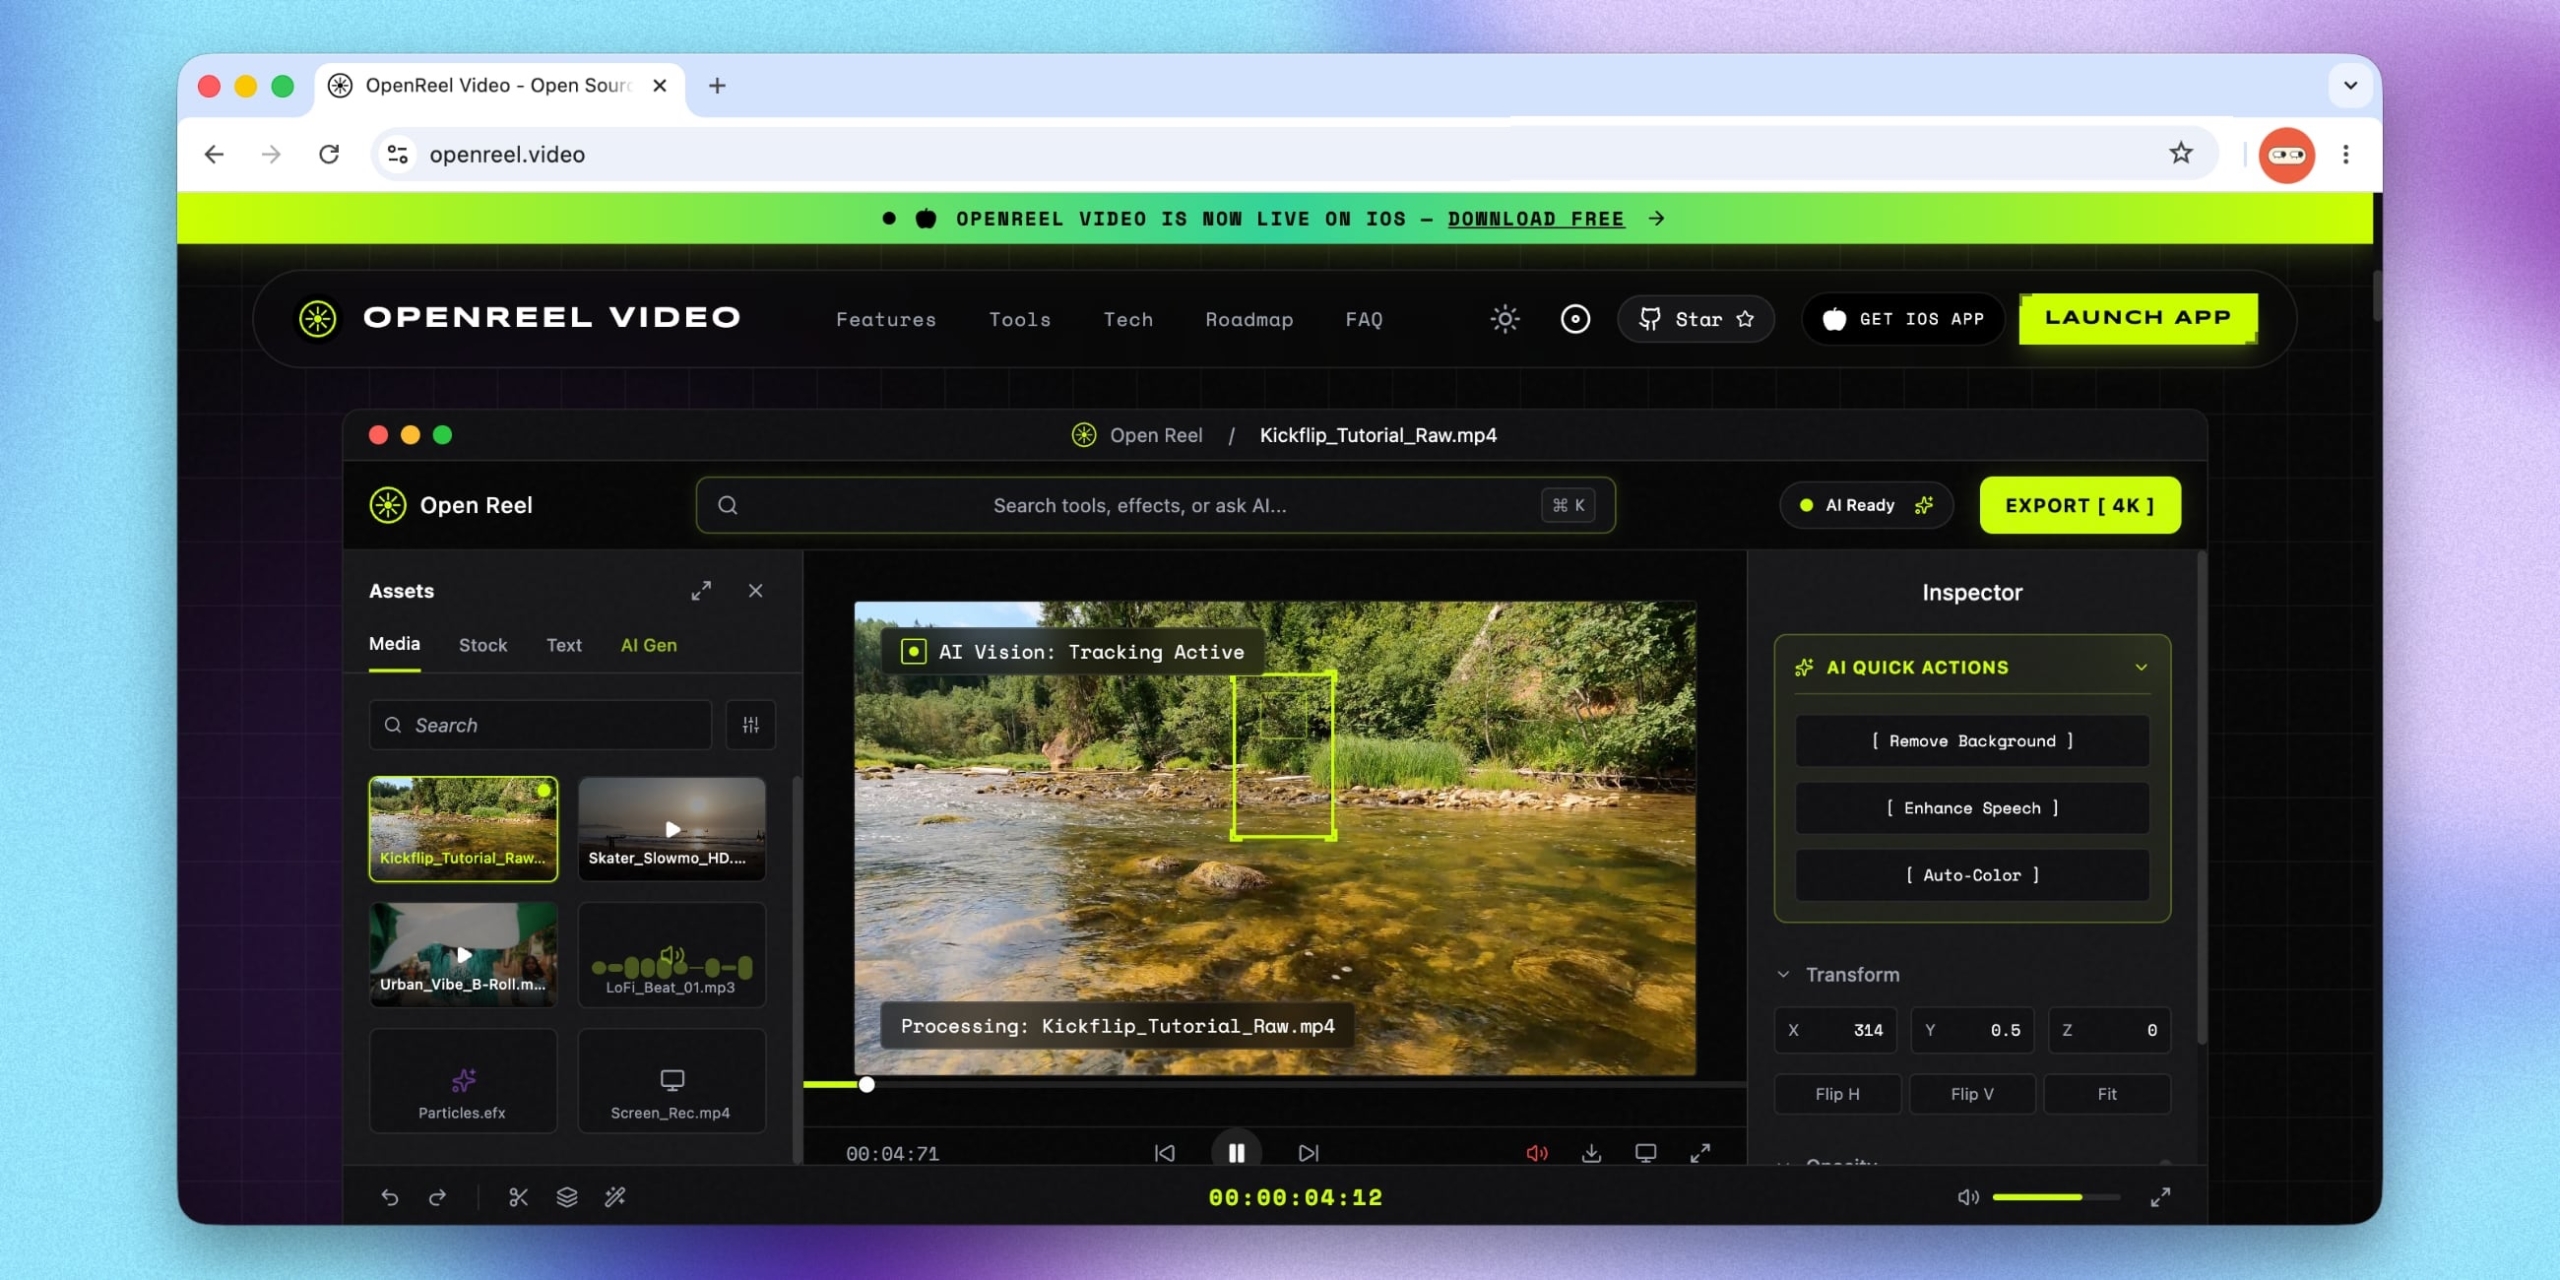Enter preview fullscreen

click(x=1700, y=1153)
